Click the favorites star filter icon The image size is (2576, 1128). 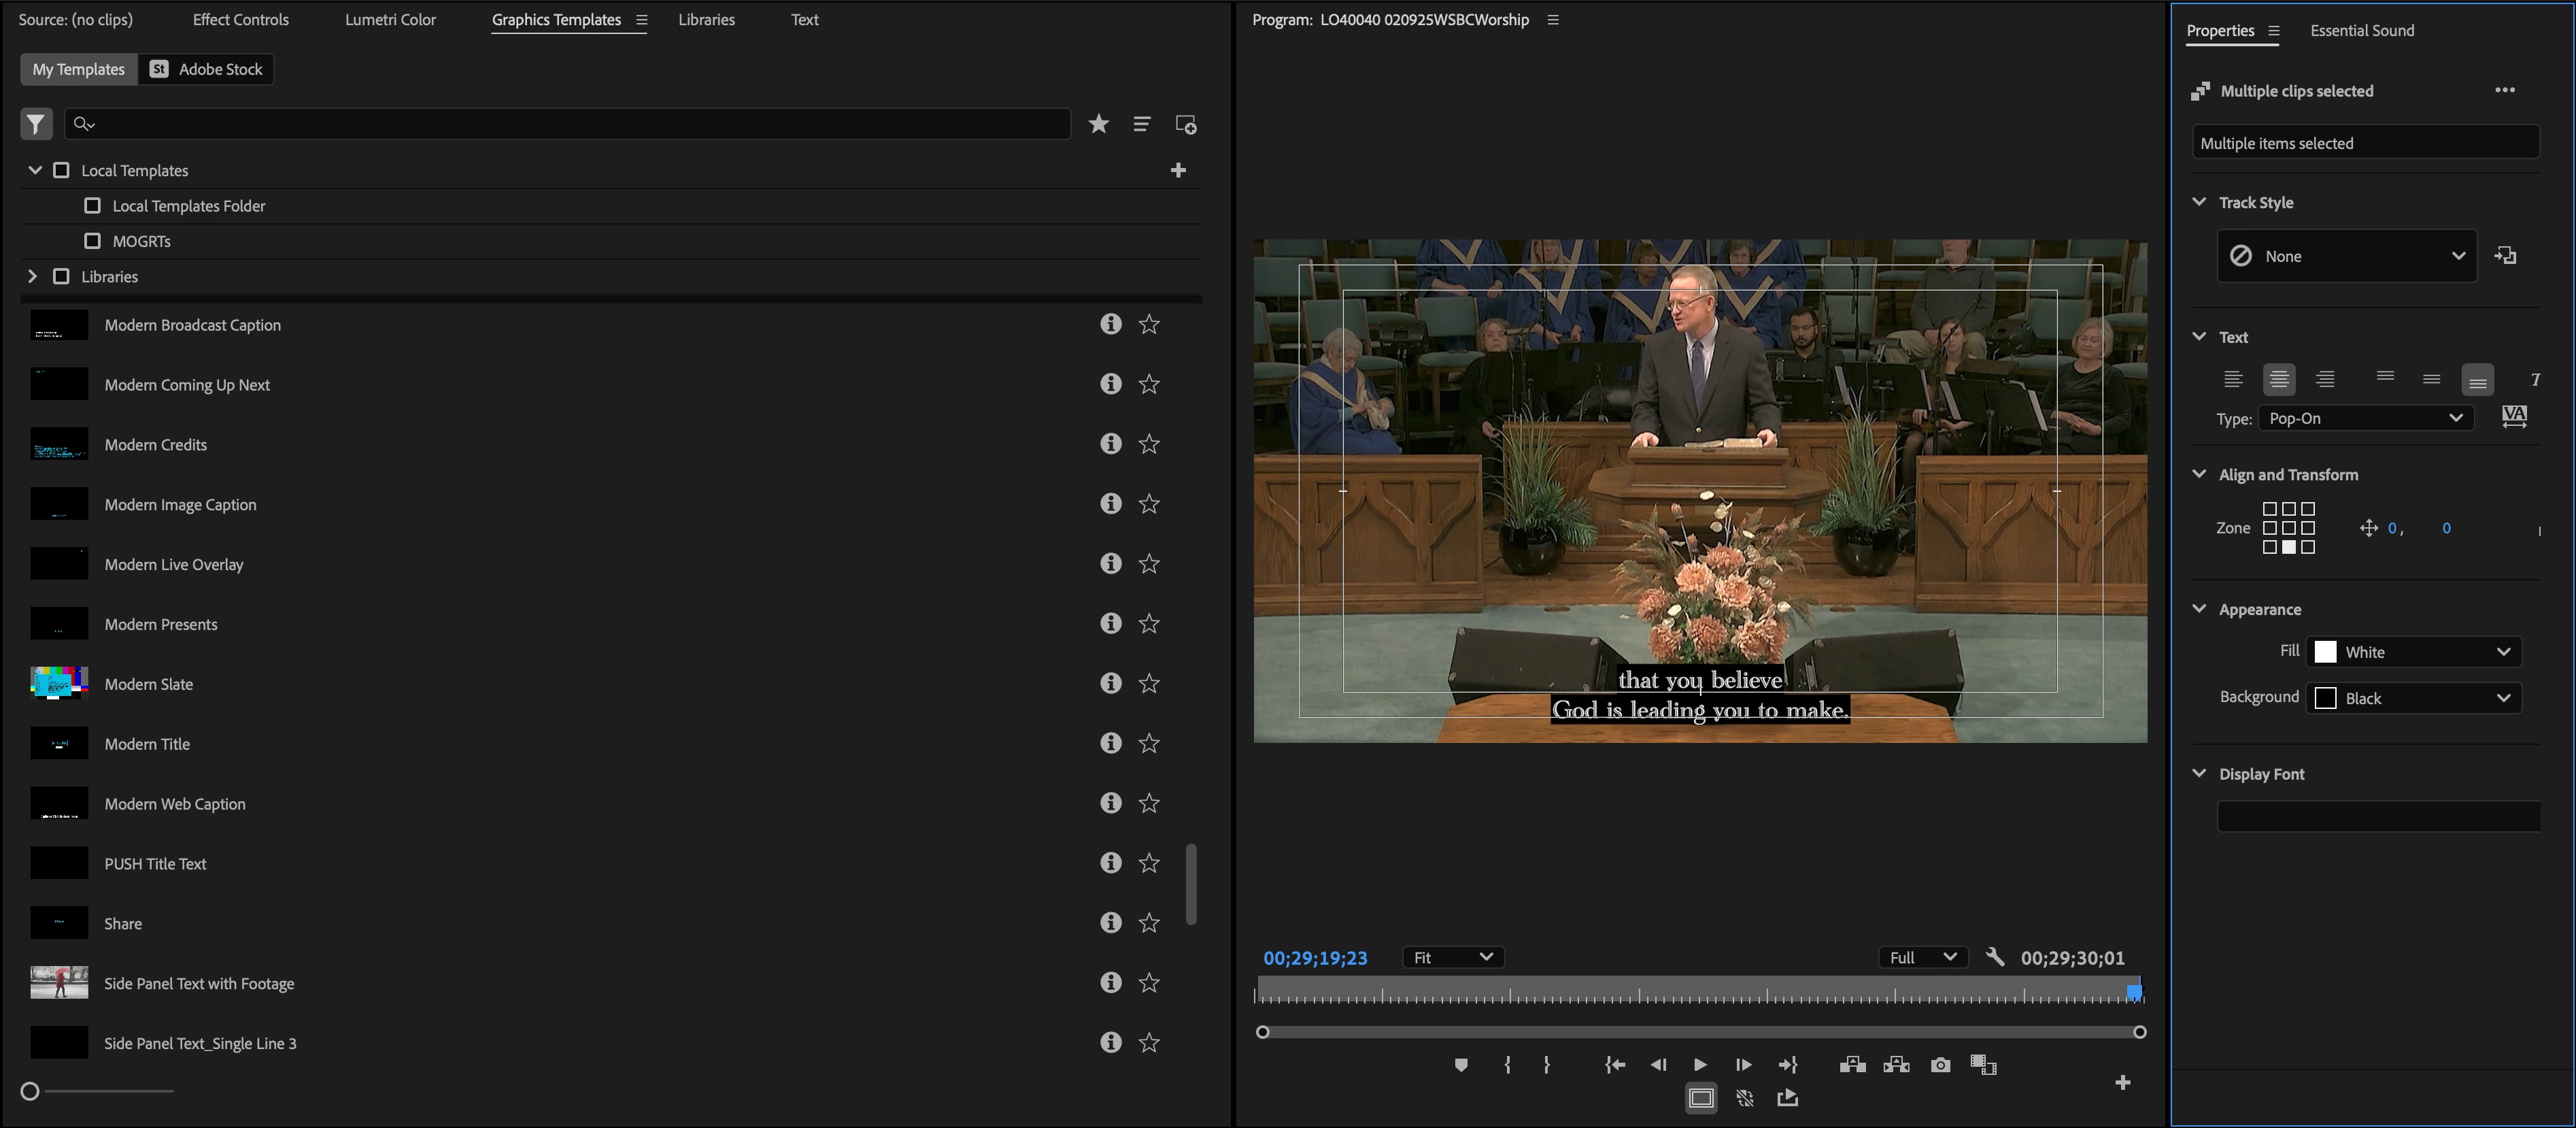tap(1098, 124)
